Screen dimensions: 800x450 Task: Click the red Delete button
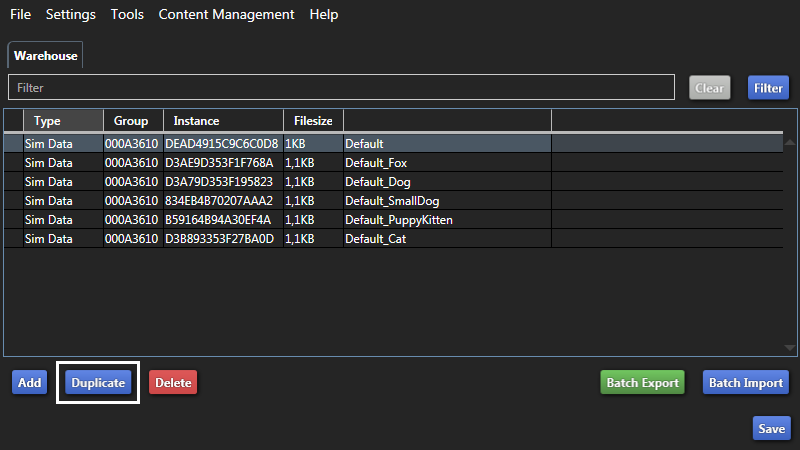173,383
